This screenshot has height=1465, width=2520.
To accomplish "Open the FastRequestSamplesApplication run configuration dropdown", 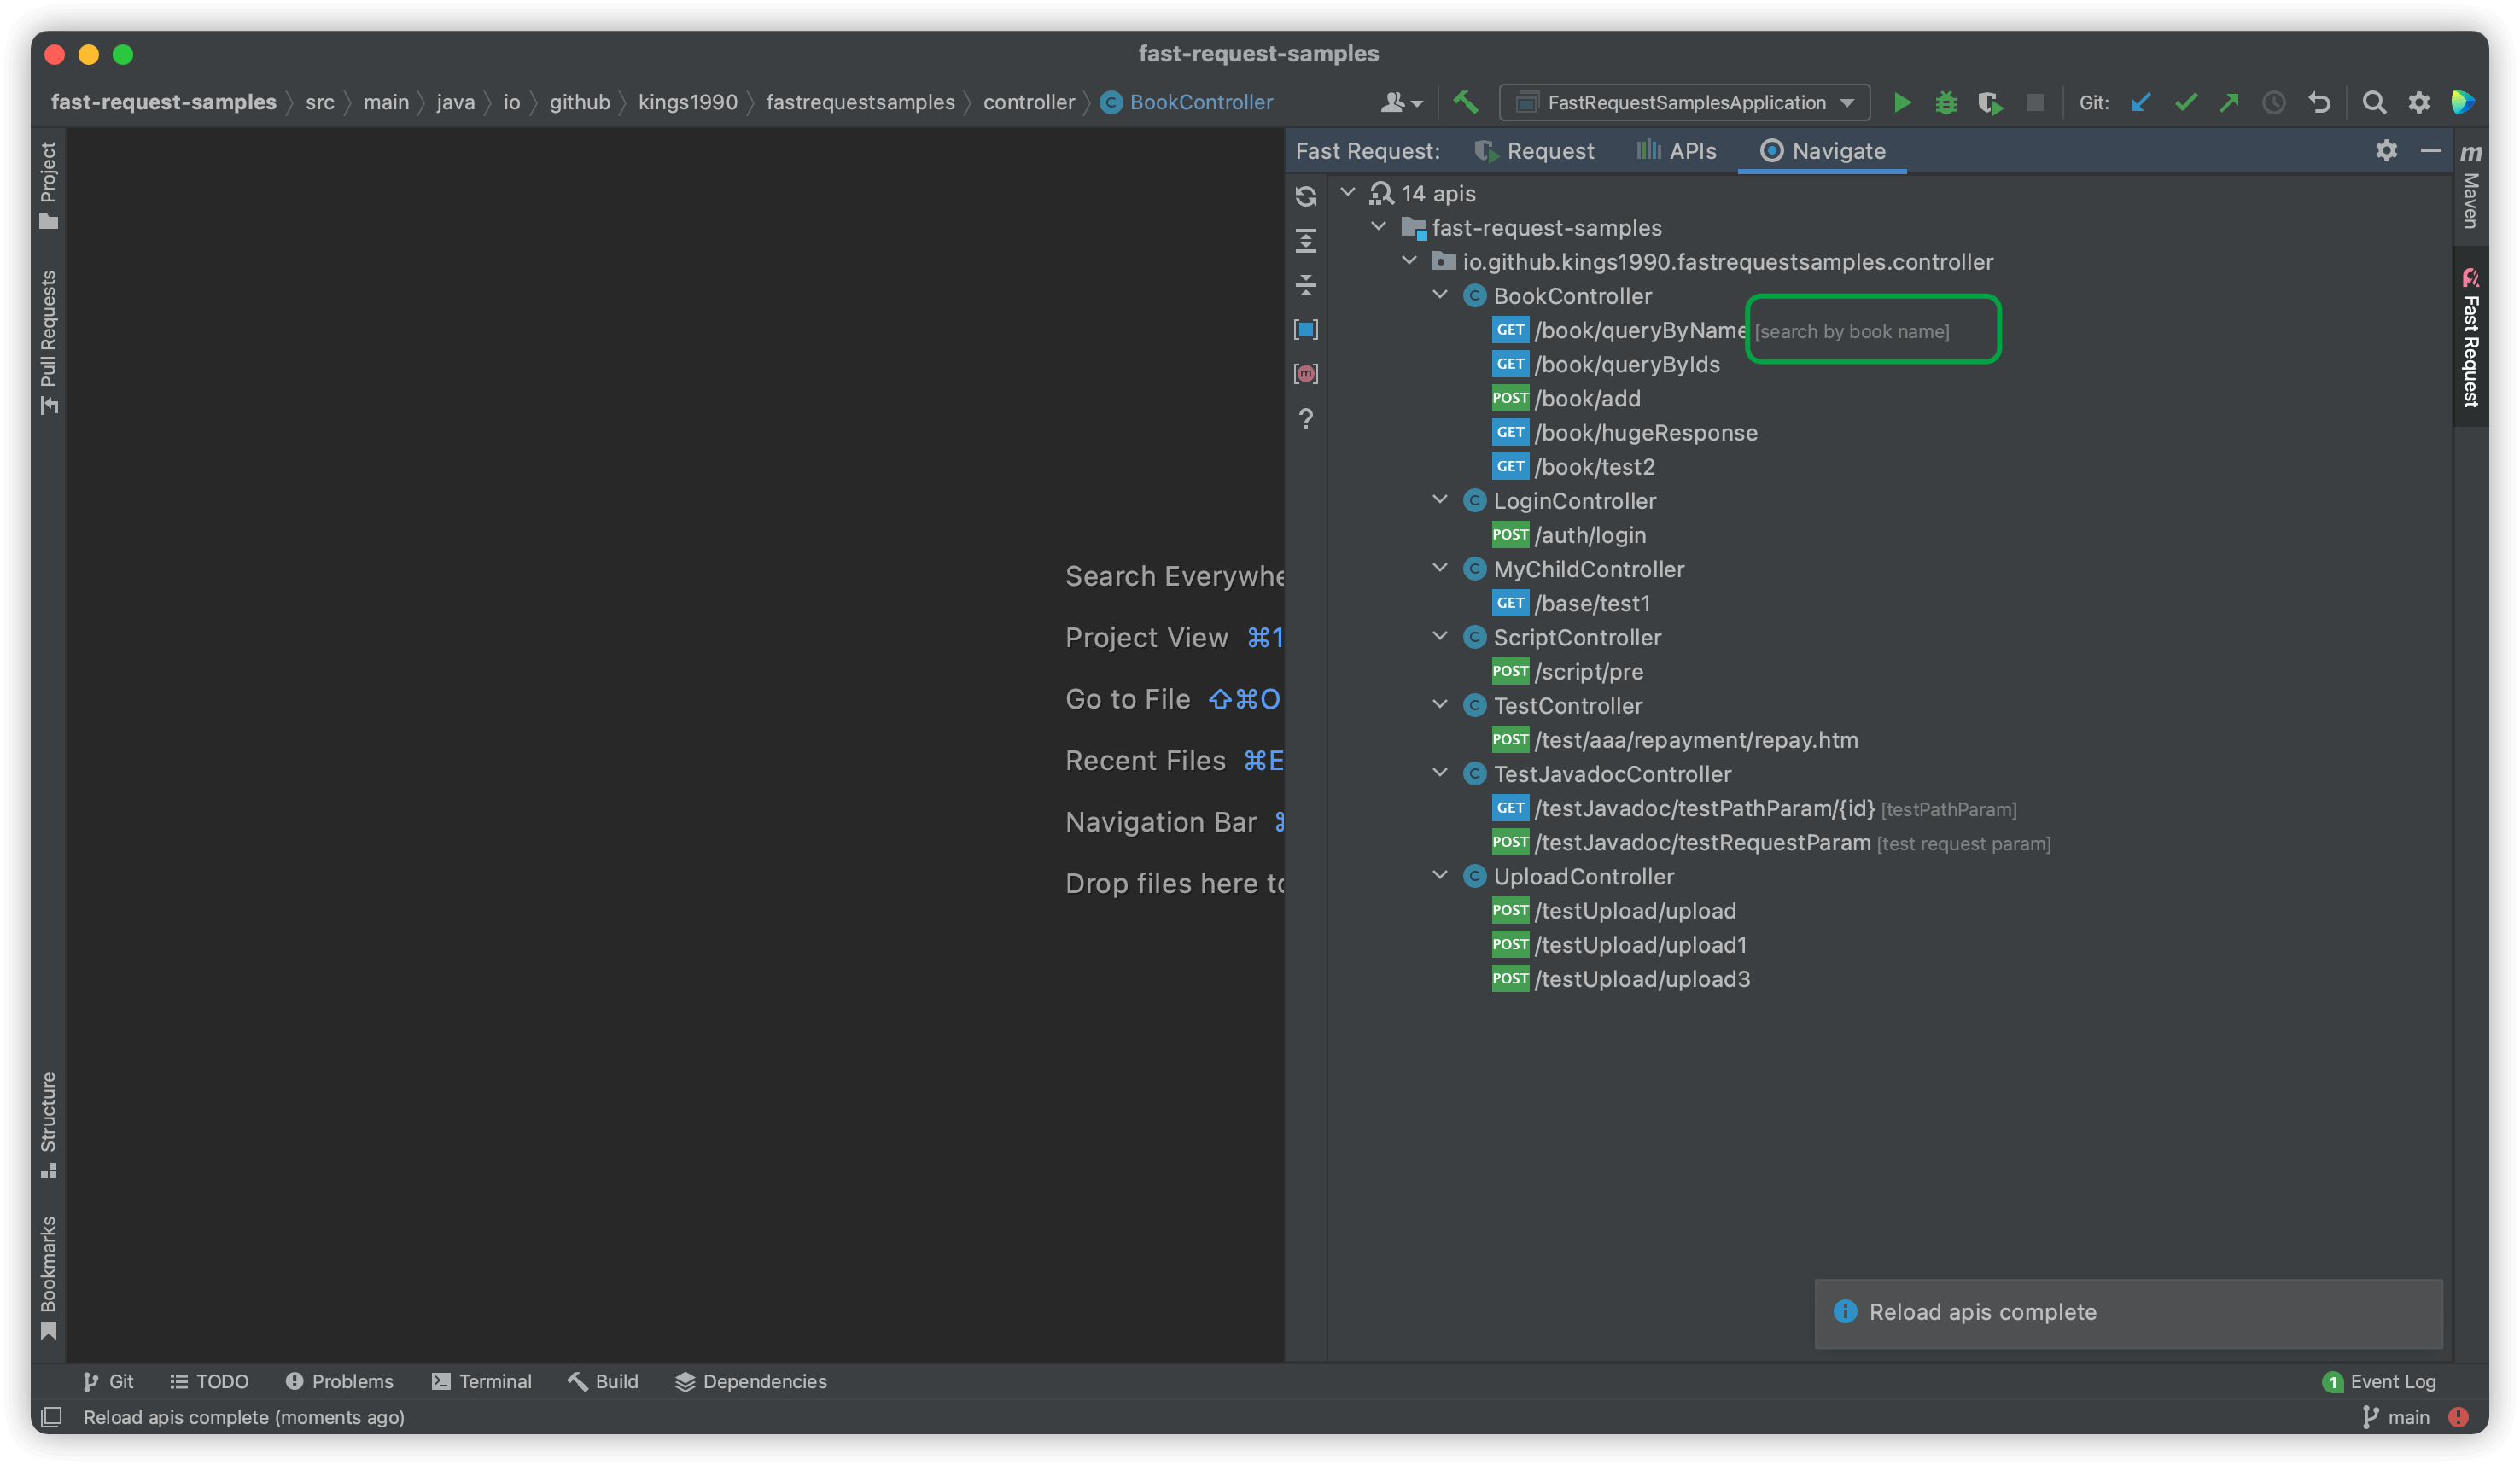I will point(1683,102).
